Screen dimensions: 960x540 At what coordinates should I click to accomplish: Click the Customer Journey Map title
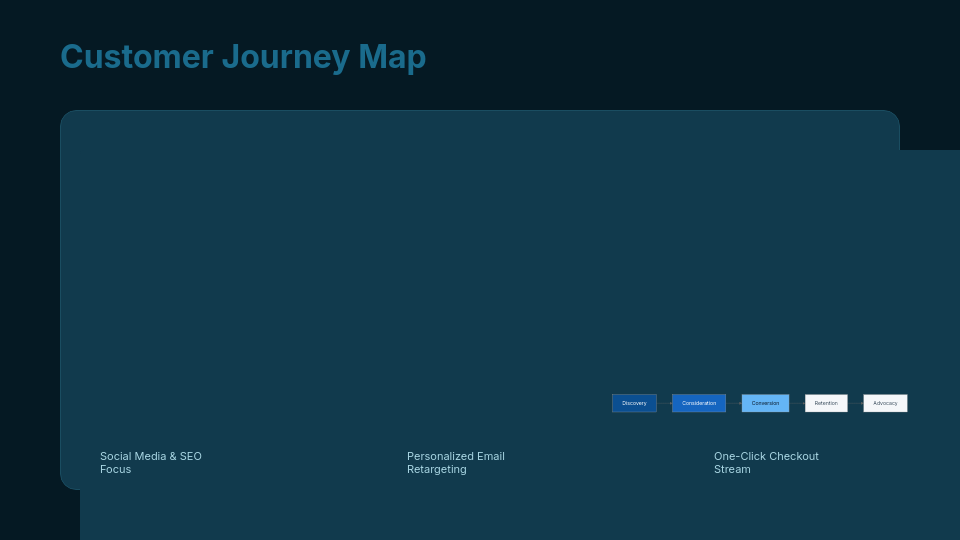[243, 57]
